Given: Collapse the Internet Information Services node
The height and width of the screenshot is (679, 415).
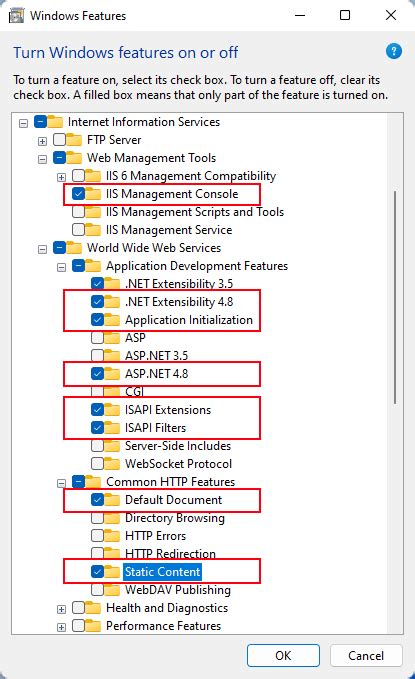Looking at the screenshot, I should (x=23, y=123).
